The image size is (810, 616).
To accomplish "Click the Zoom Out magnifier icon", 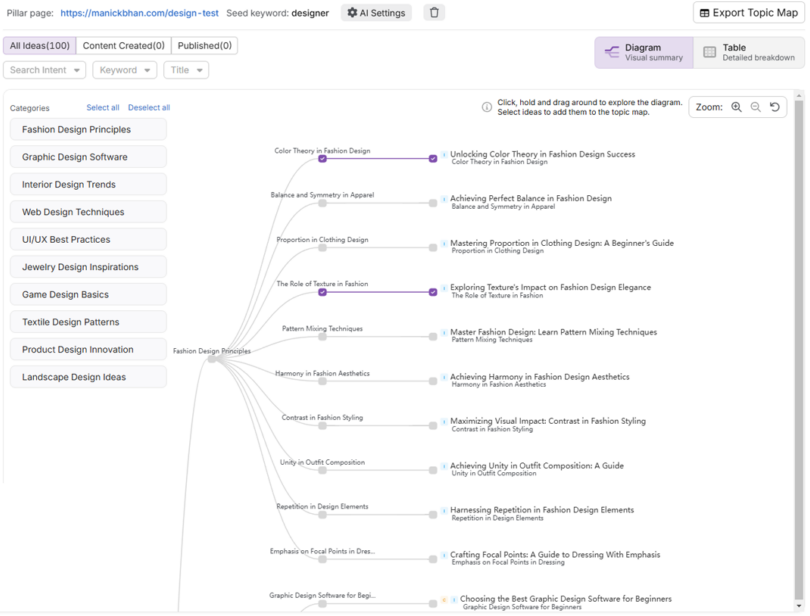I will click(x=755, y=106).
